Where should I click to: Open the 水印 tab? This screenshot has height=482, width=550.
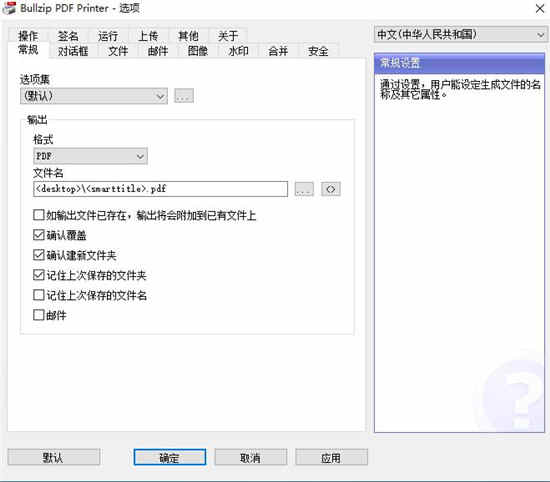pos(238,51)
